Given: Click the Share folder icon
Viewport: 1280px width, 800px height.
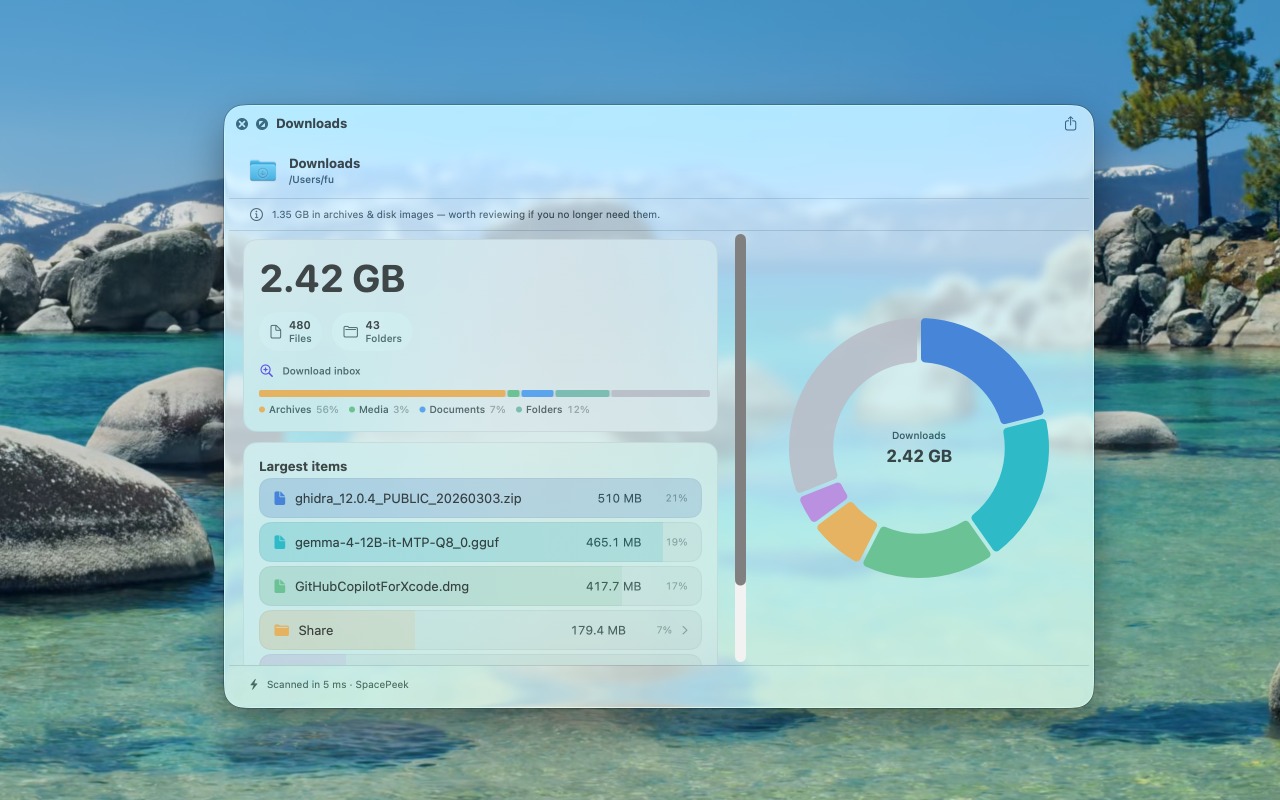Looking at the screenshot, I should tap(281, 630).
